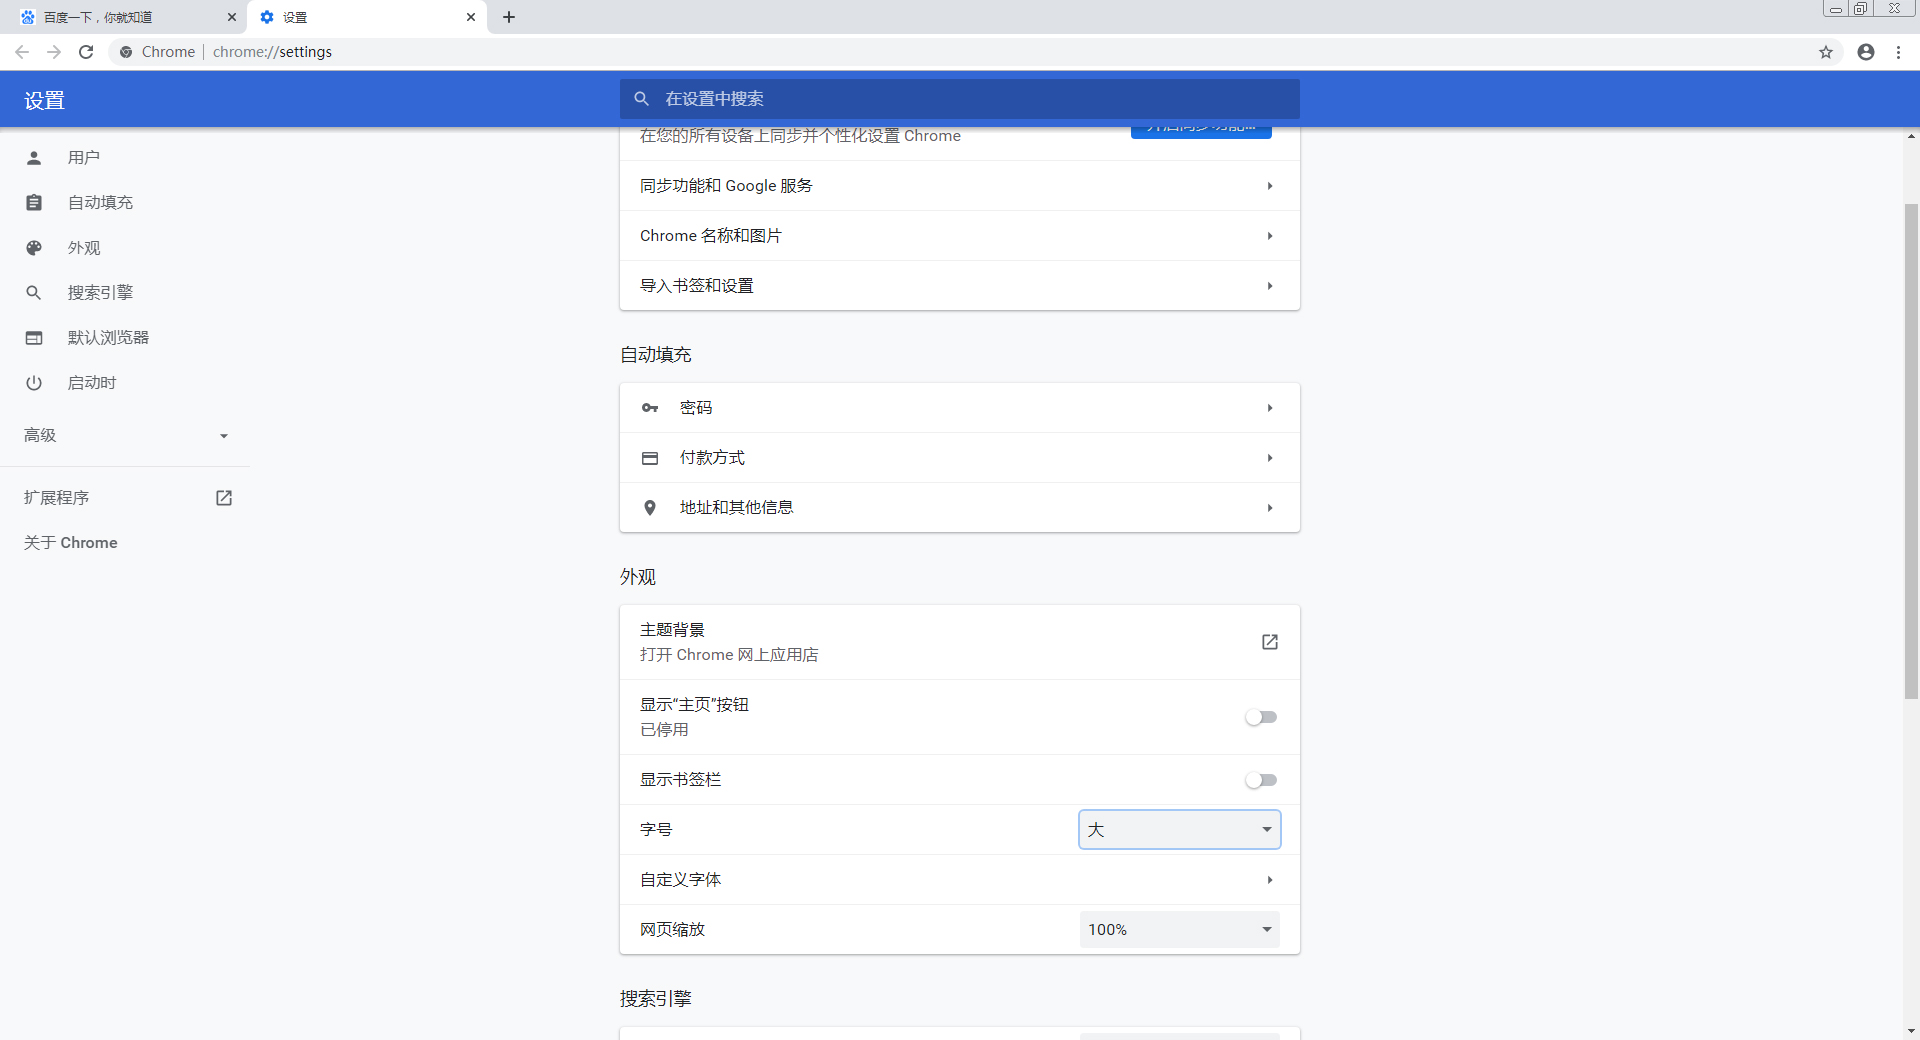The width and height of the screenshot is (1920, 1040).
Task: Click the 在设置中搜索 search field
Action: [958, 98]
